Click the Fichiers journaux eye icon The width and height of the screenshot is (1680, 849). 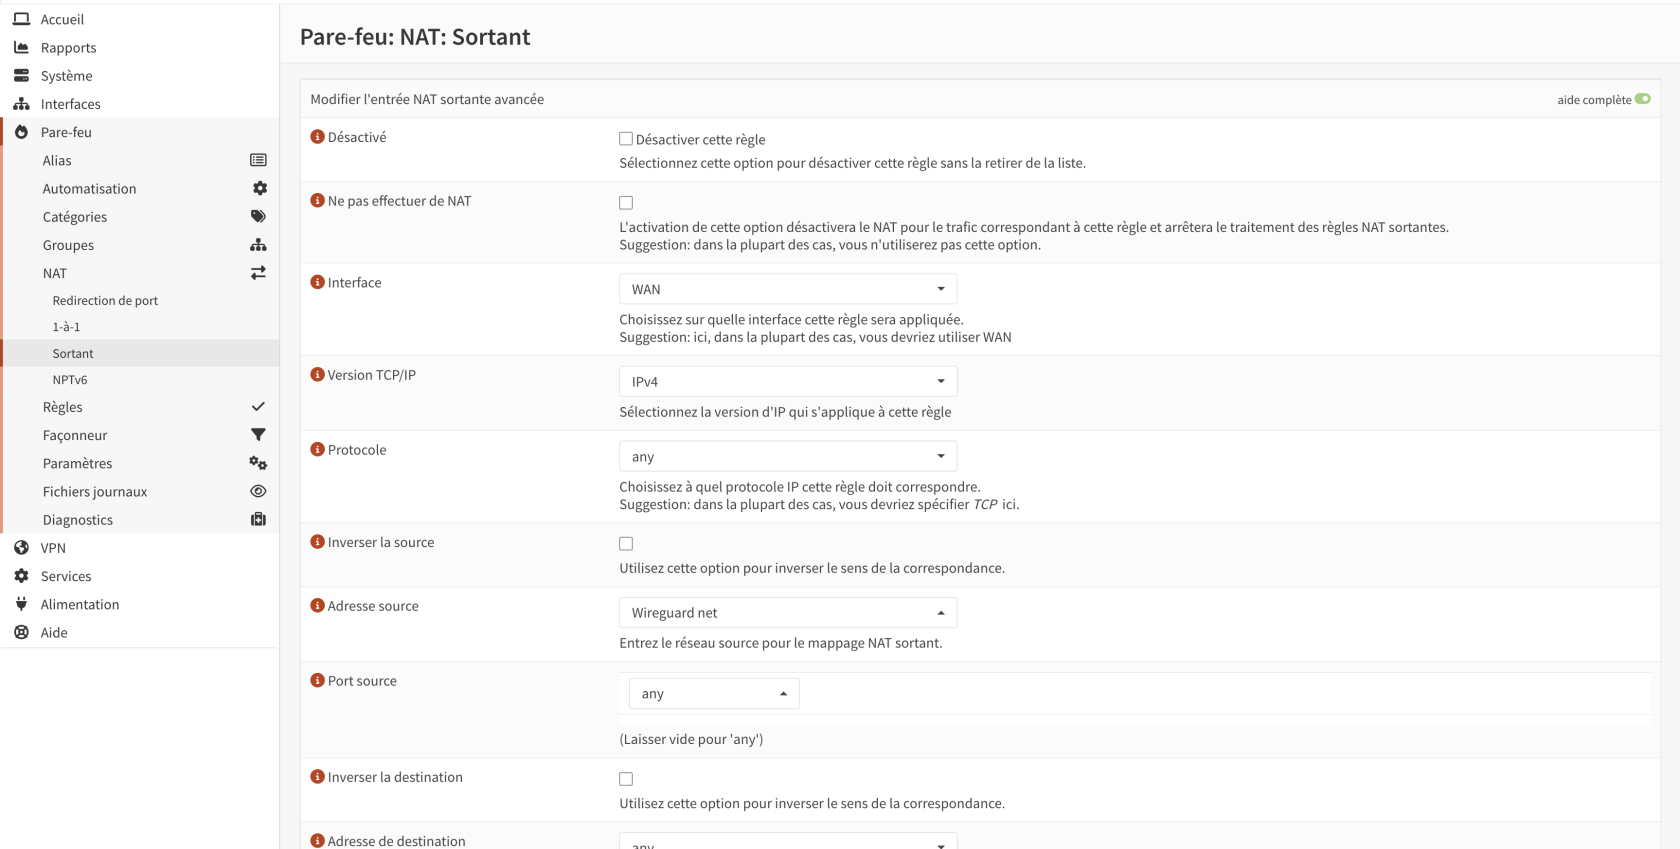(x=258, y=491)
